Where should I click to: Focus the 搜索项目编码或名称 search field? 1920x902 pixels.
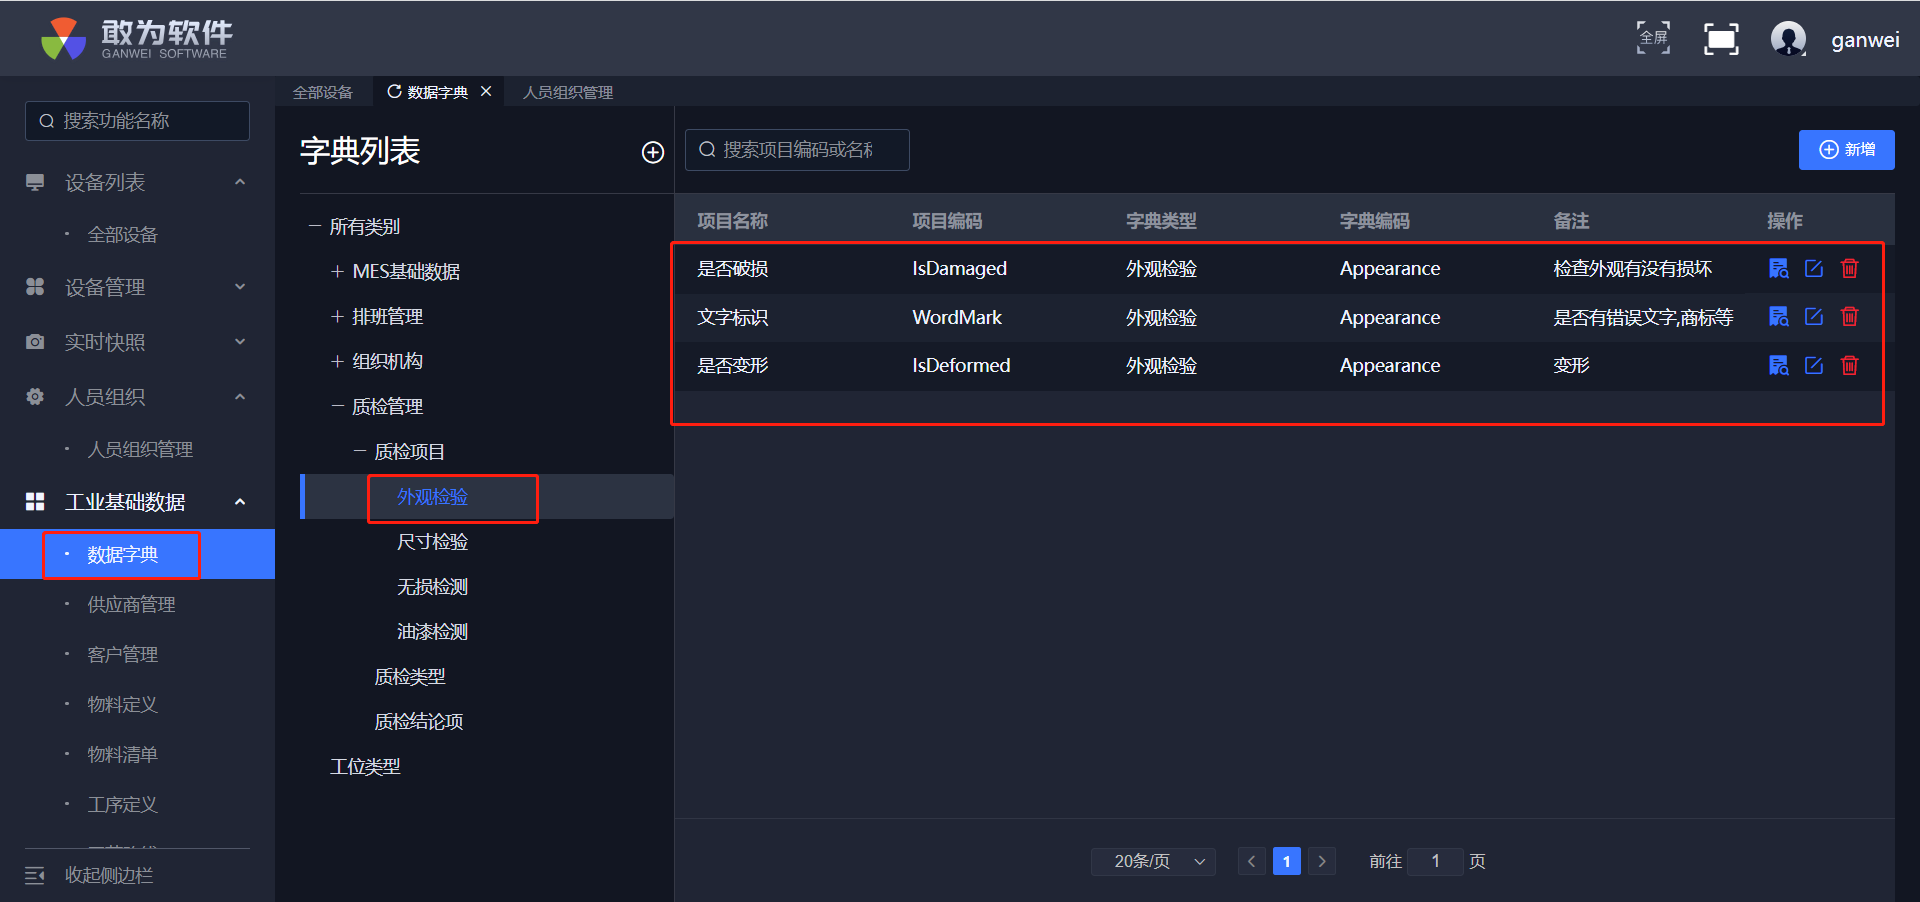click(797, 150)
